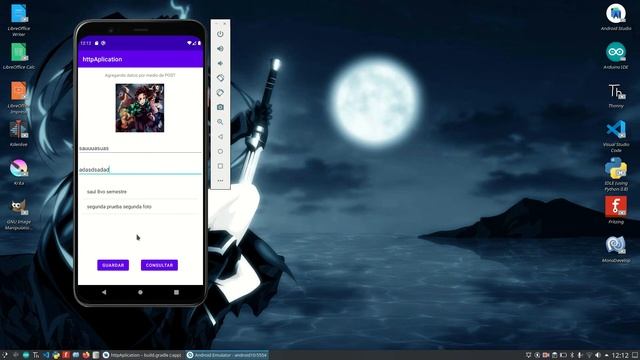Take an emulator screenshot with camera icon

point(220,107)
